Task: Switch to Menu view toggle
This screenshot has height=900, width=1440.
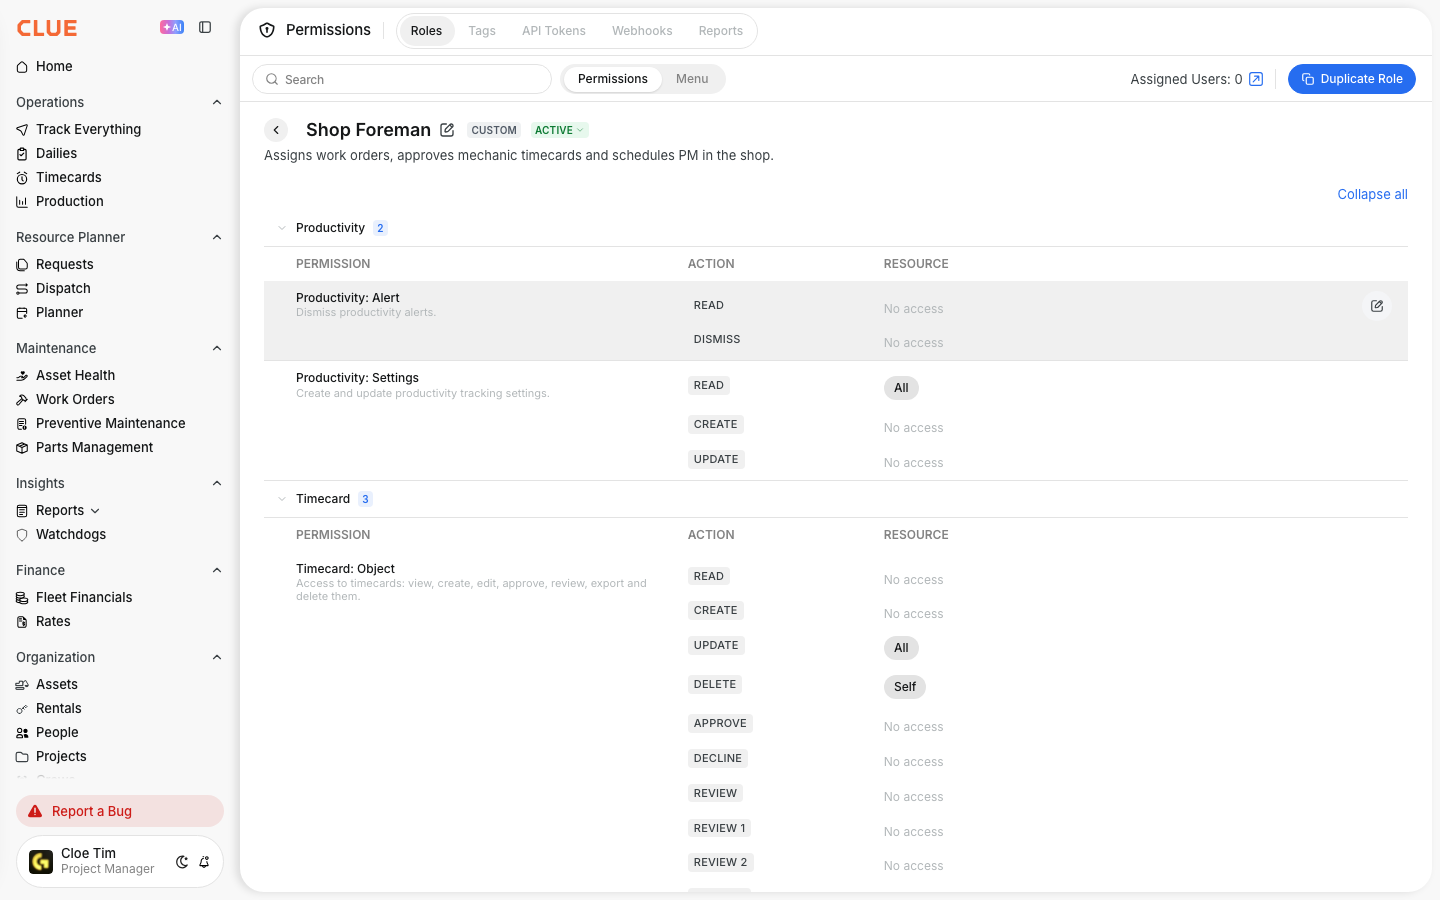Action: 692,79
